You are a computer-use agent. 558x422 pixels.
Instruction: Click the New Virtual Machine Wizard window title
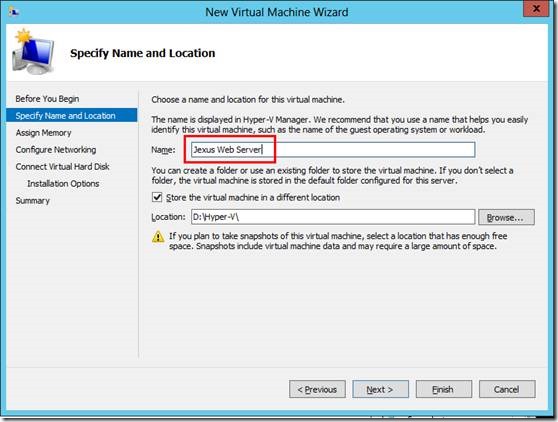277,12
